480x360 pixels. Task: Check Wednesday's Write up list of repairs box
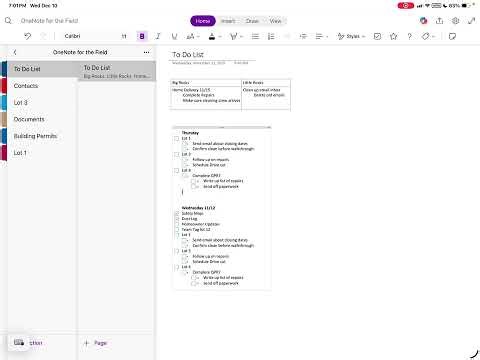click(194, 278)
